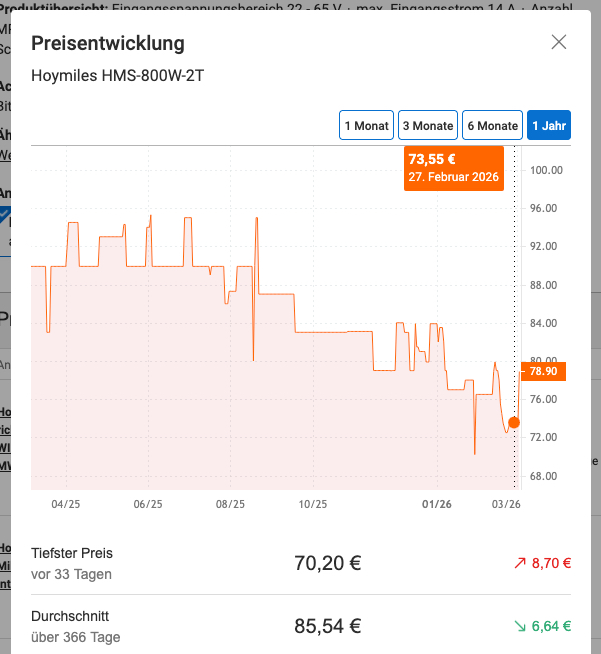
Task: Switch to the 1 Monat range
Action: point(366,126)
